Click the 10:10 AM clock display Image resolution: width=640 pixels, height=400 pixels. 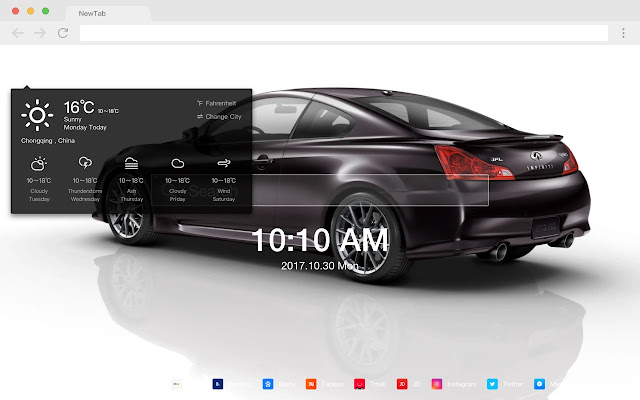click(320, 240)
